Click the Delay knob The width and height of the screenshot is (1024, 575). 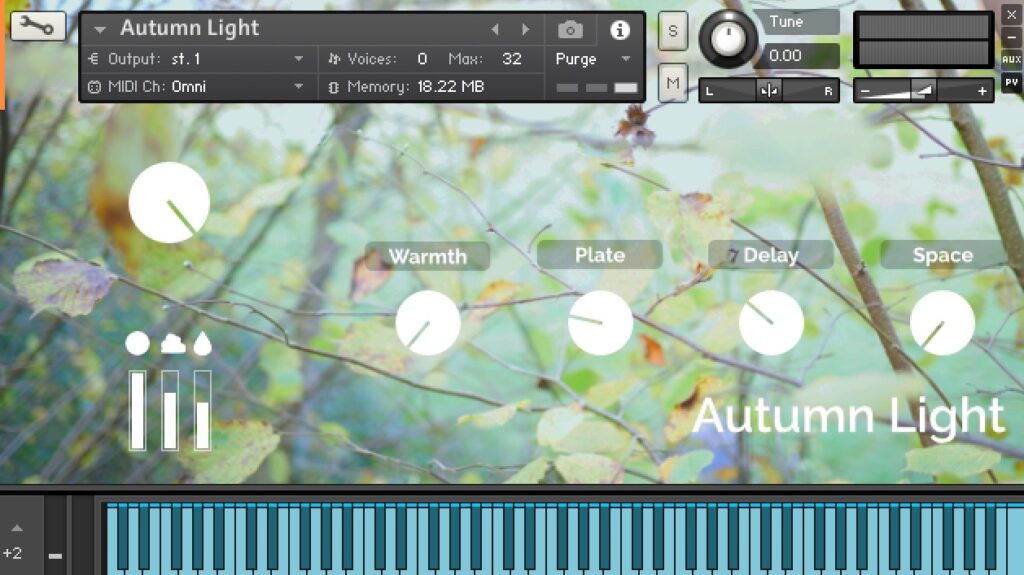click(771, 323)
